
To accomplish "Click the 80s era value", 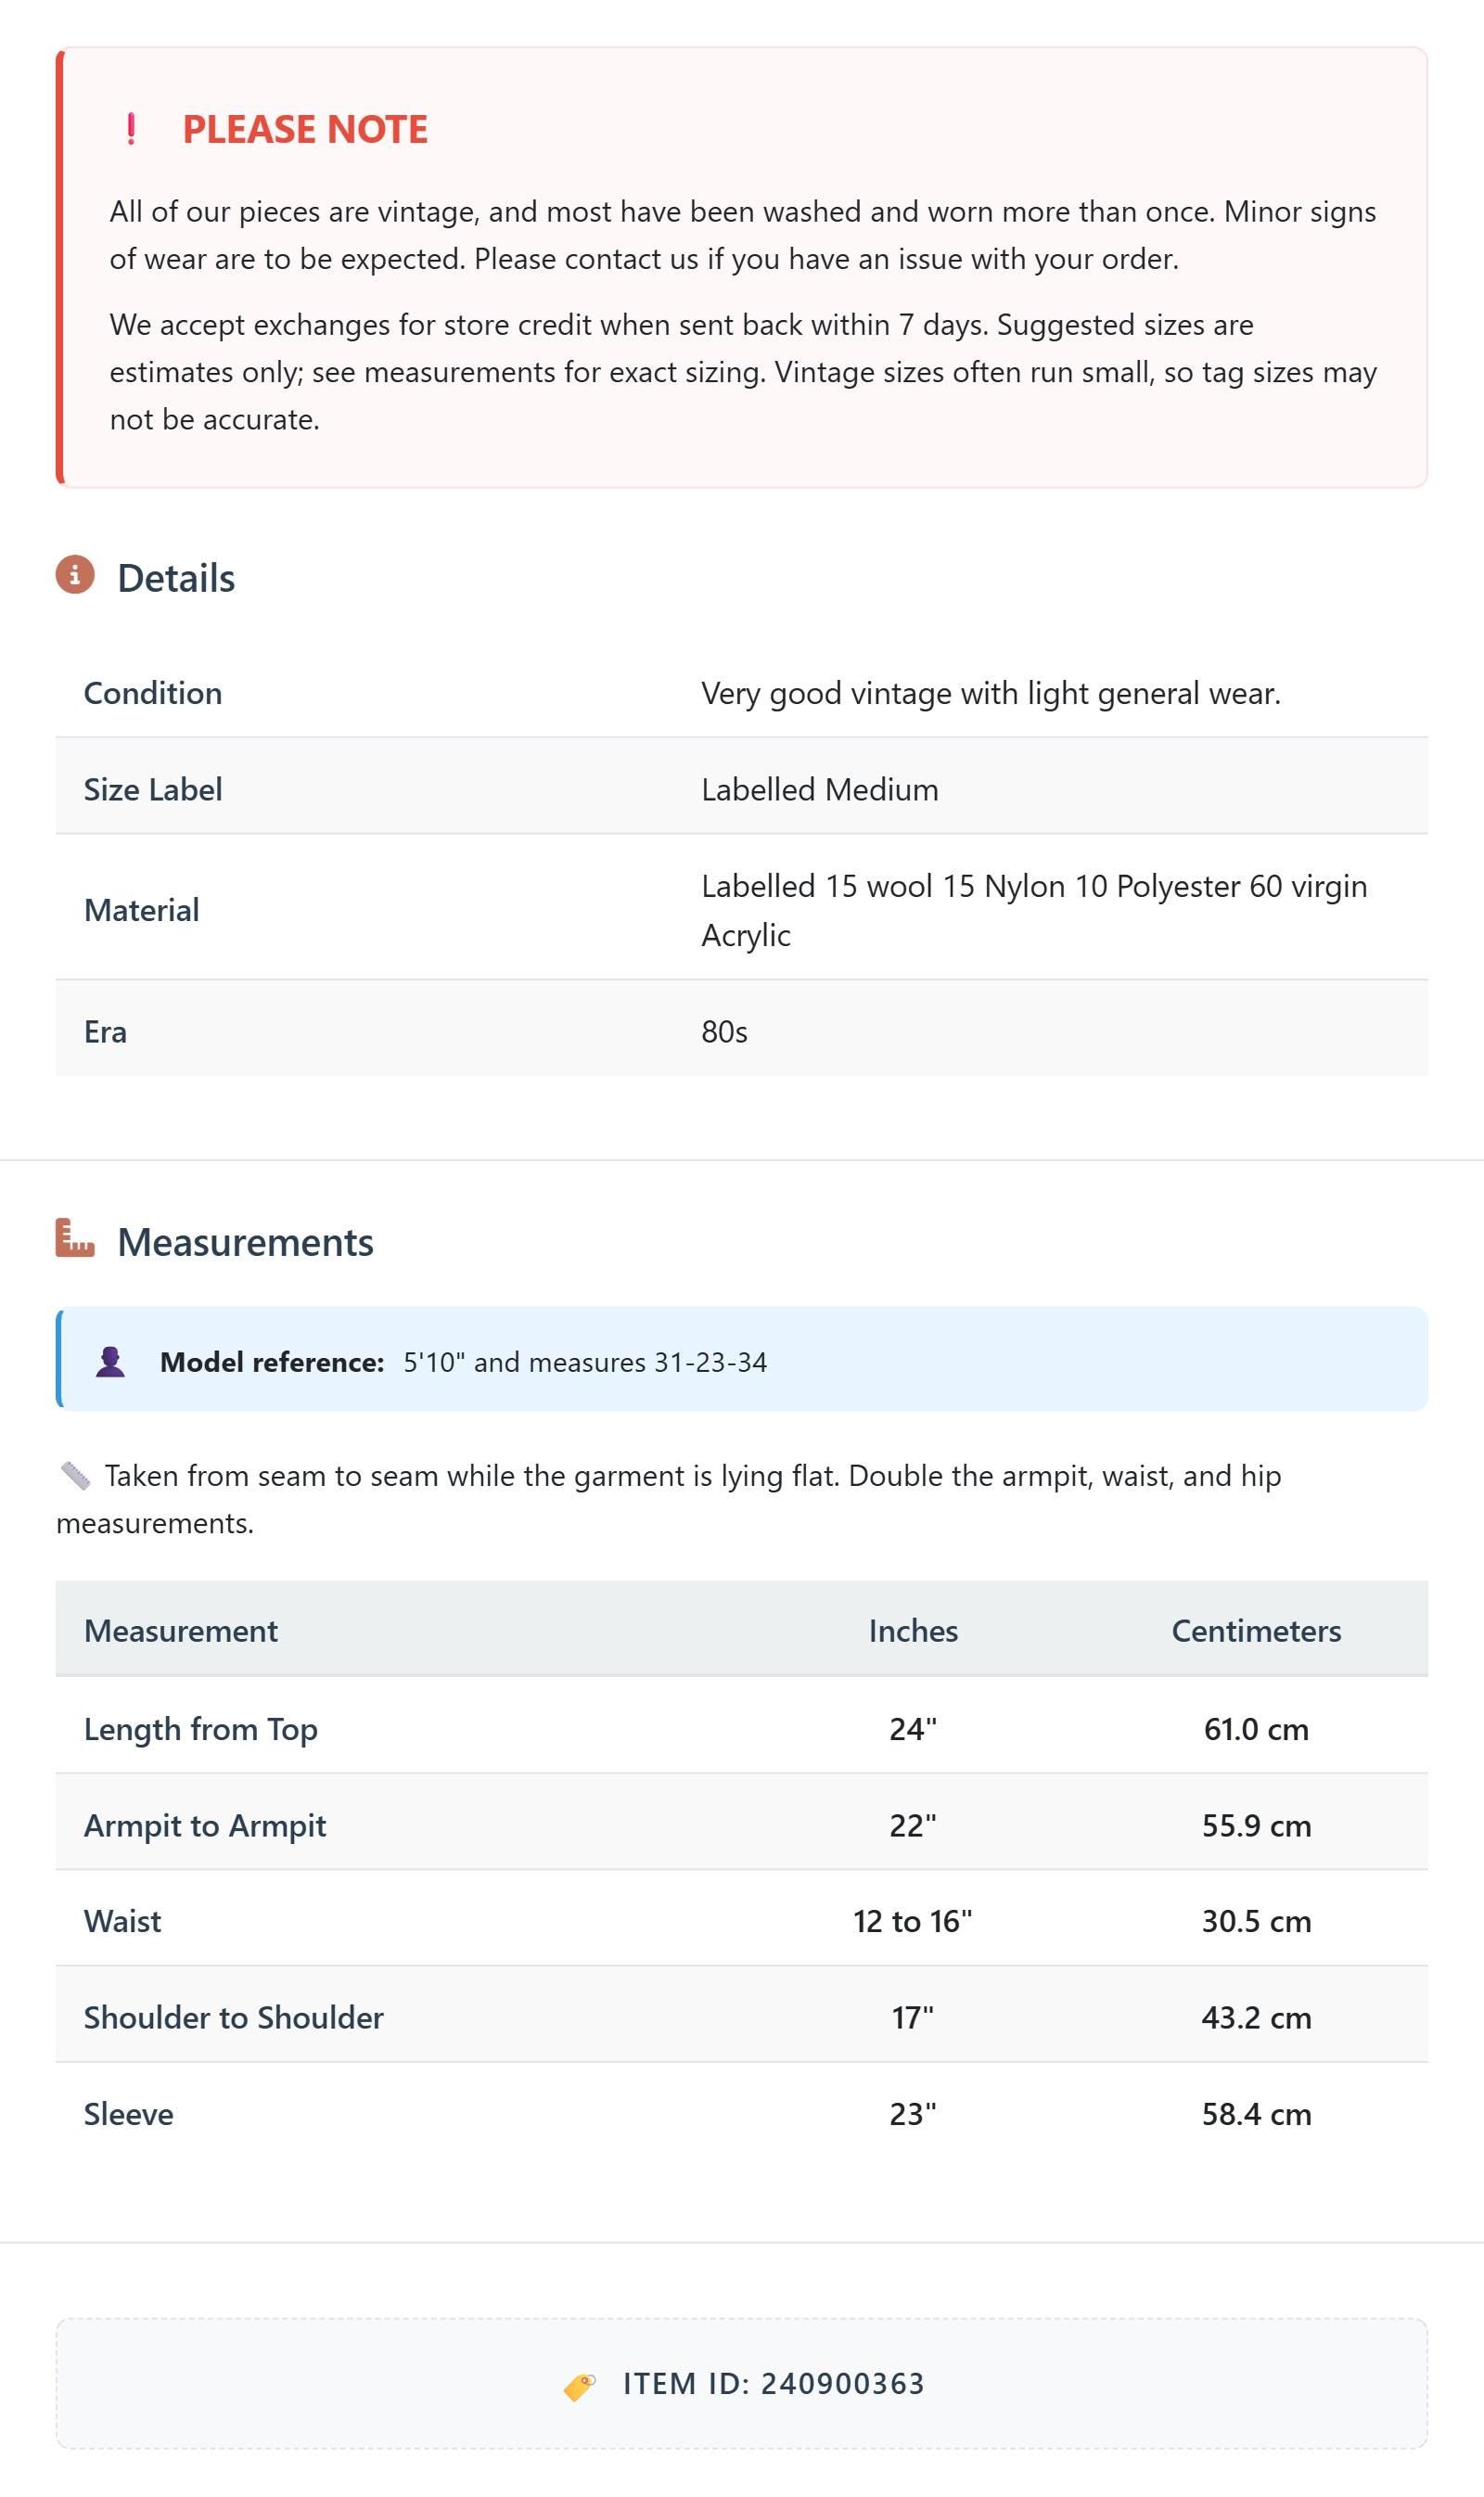I will pyautogui.click(x=724, y=1032).
